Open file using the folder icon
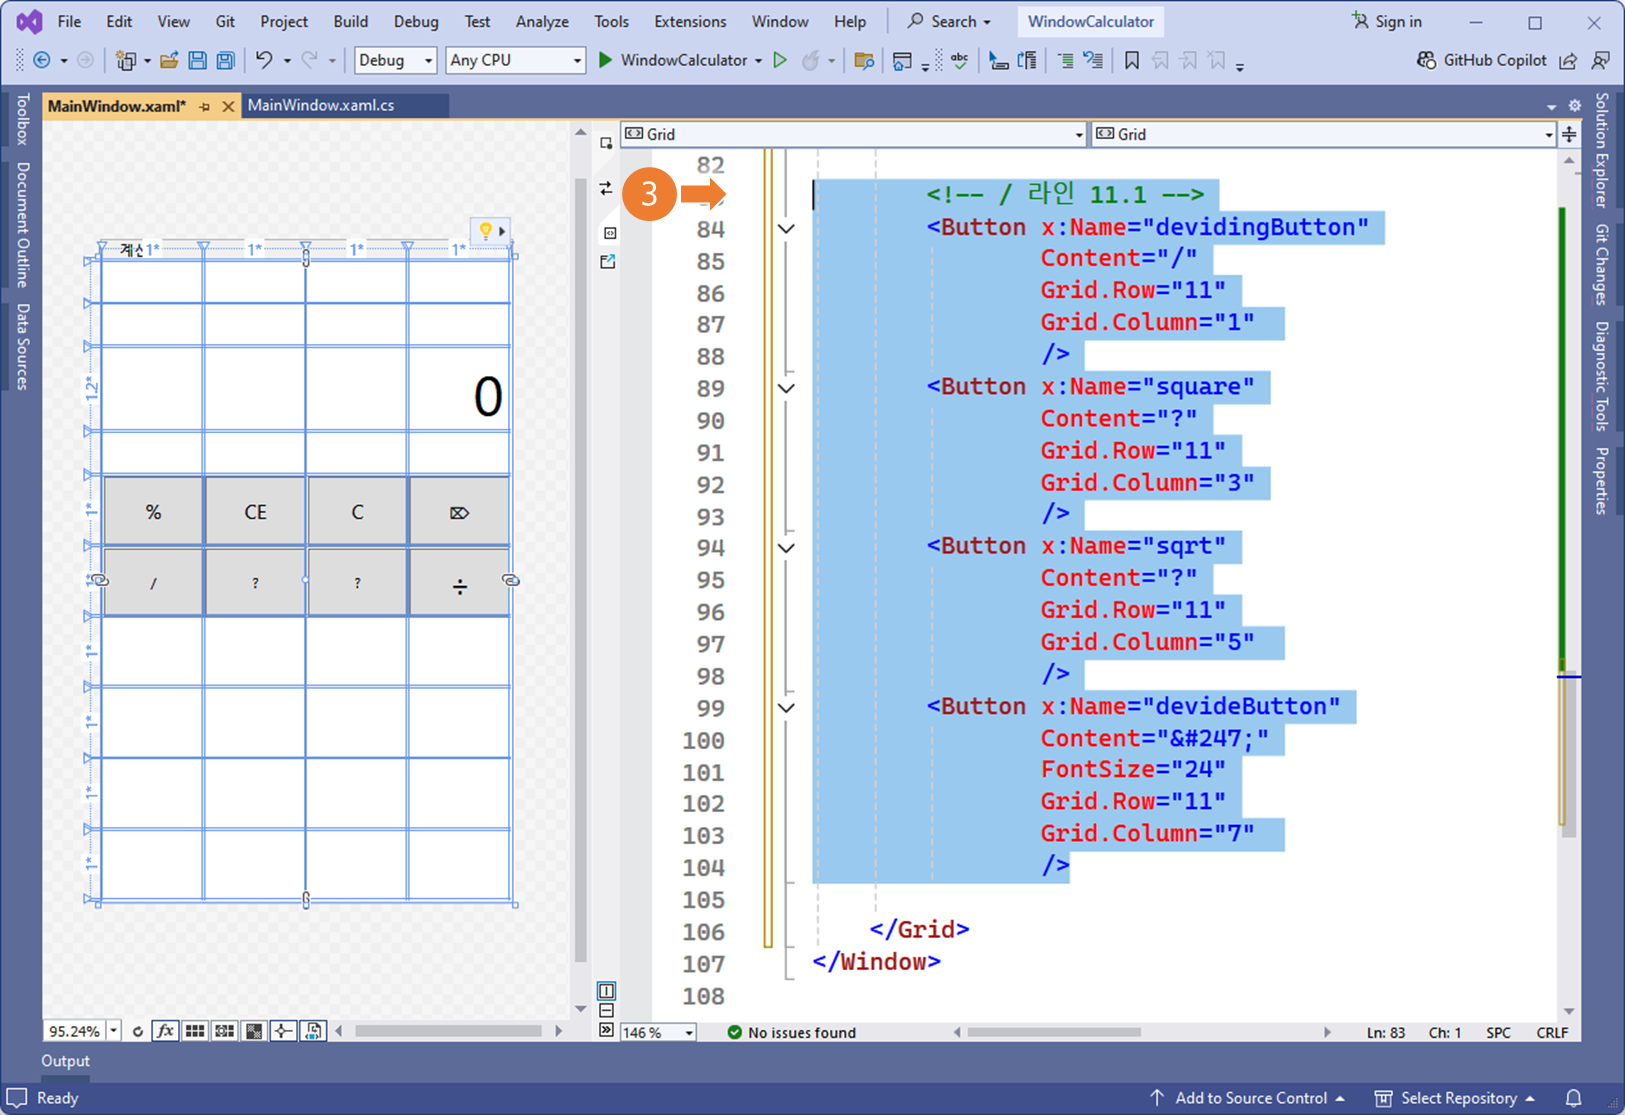1625x1115 pixels. tap(168, 61)
